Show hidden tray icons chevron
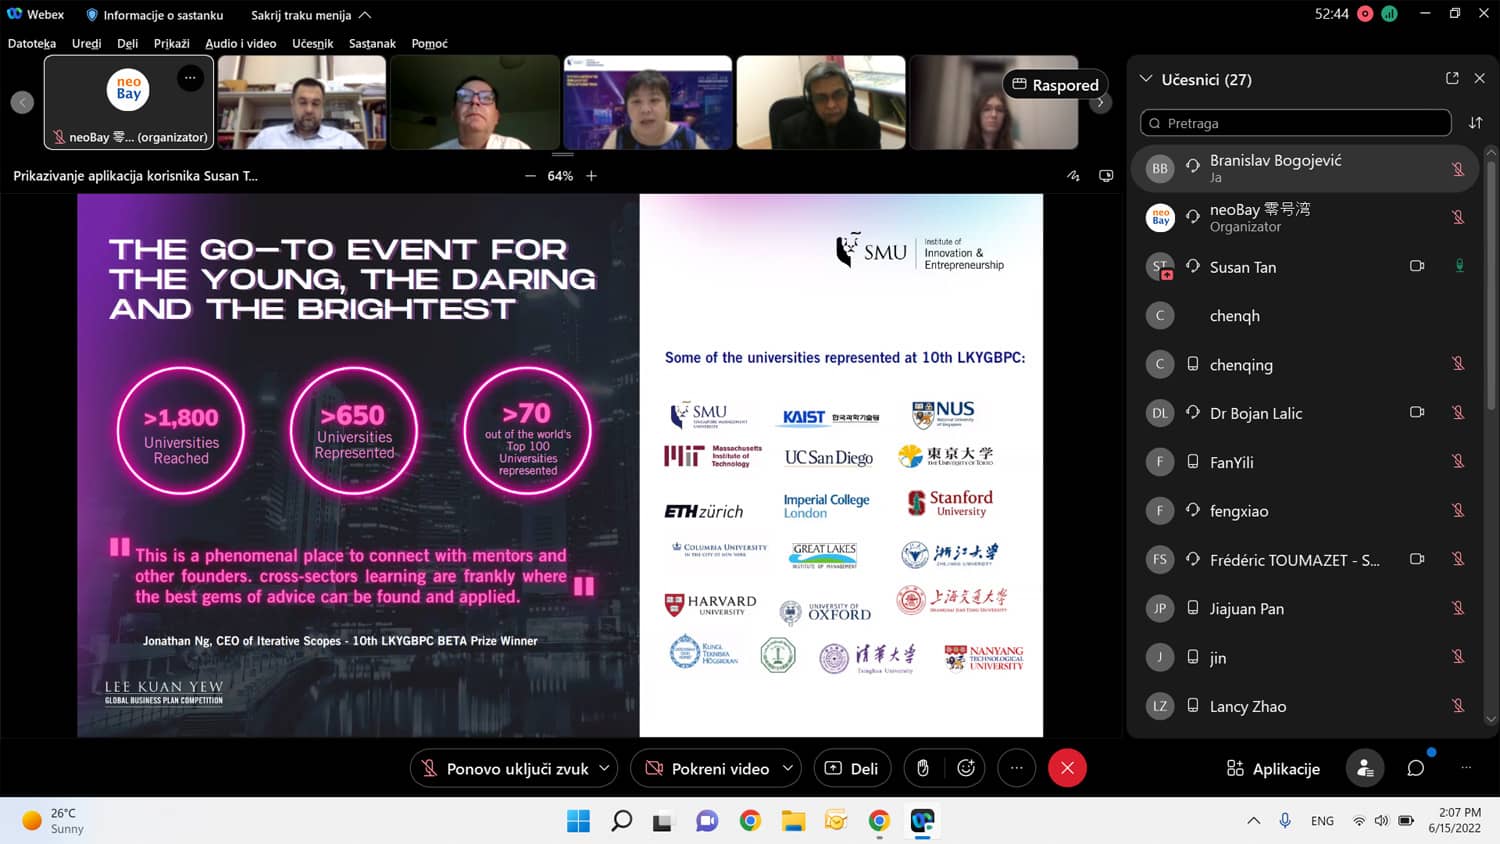The height and width of the screenshot is (844, 1500). pyautogui.click(x=1253, y=821)
